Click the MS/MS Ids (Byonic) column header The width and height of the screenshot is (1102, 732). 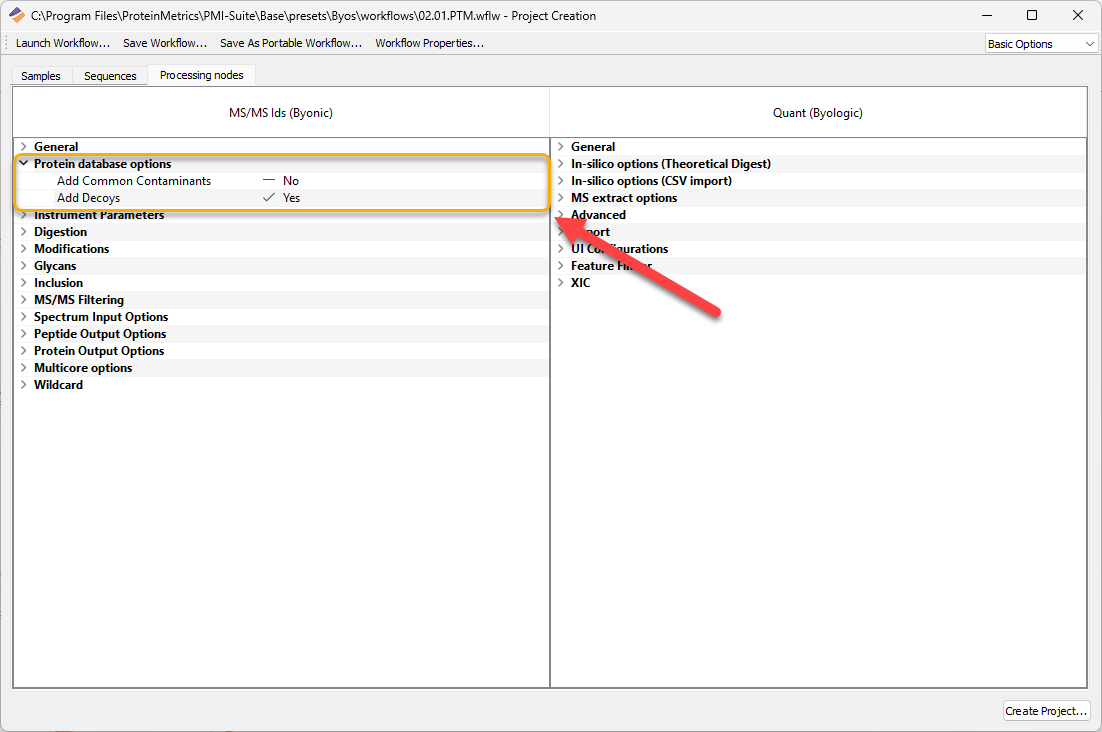(281, 112)
